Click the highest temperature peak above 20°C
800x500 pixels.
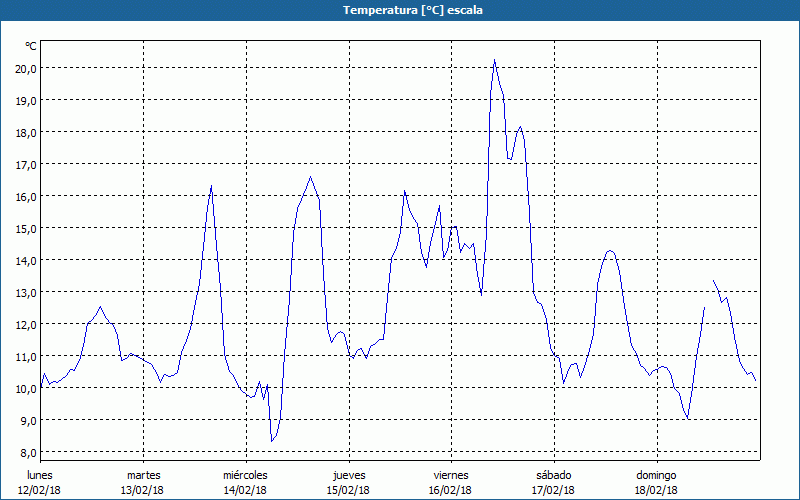point(494,61)
